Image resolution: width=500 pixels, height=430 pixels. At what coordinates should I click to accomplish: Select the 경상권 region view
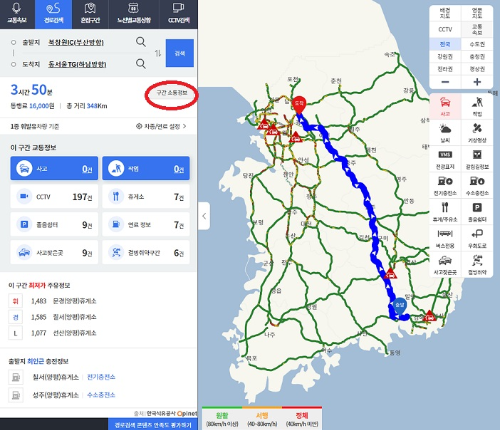477,69
